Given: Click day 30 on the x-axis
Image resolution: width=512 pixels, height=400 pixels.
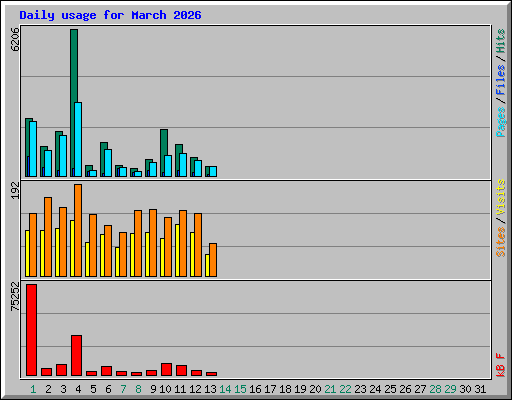Looking at the screenshot, I should tap(465, 389).
